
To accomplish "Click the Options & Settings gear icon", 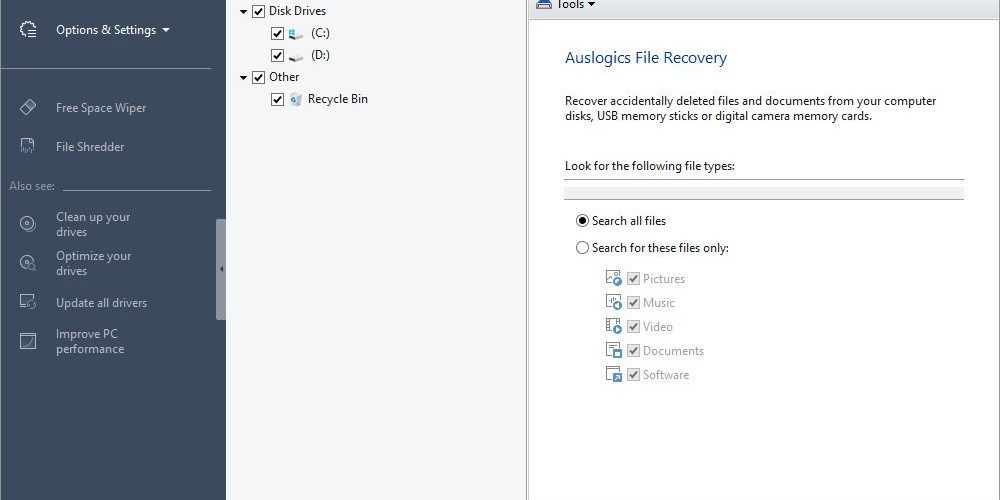I will click(28, 29).
